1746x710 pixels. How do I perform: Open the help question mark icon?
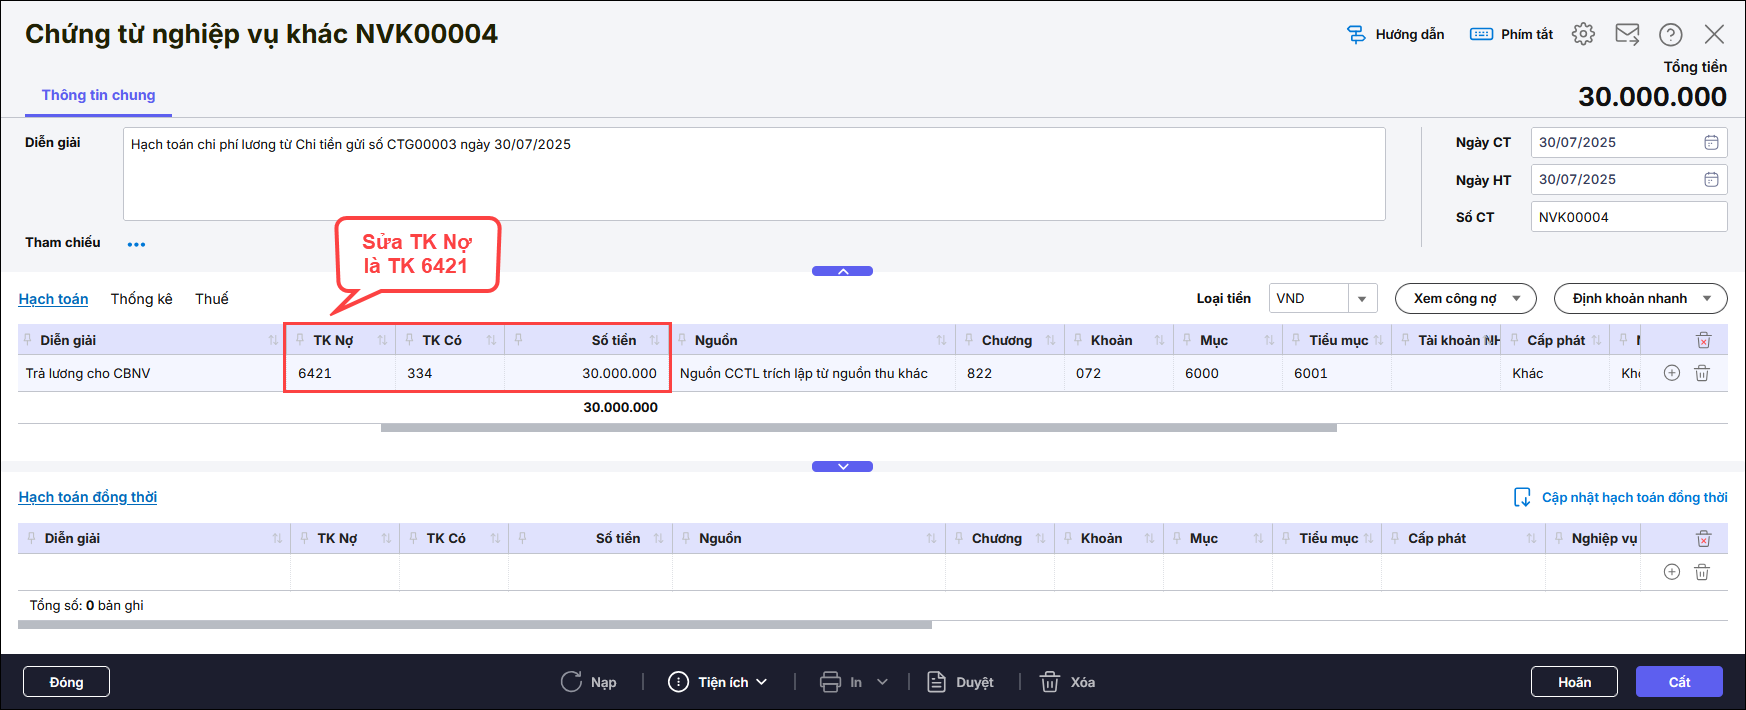[1670, 34]
